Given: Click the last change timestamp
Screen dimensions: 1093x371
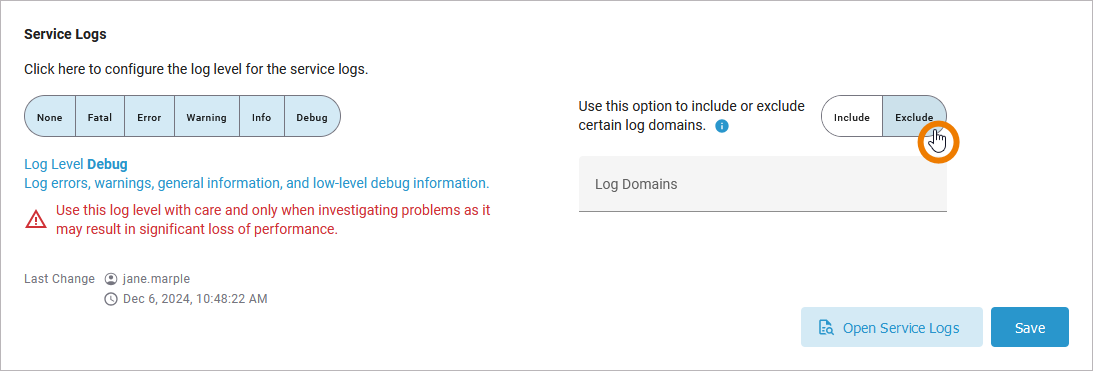Looking at the screenshot, I should 194,299.
